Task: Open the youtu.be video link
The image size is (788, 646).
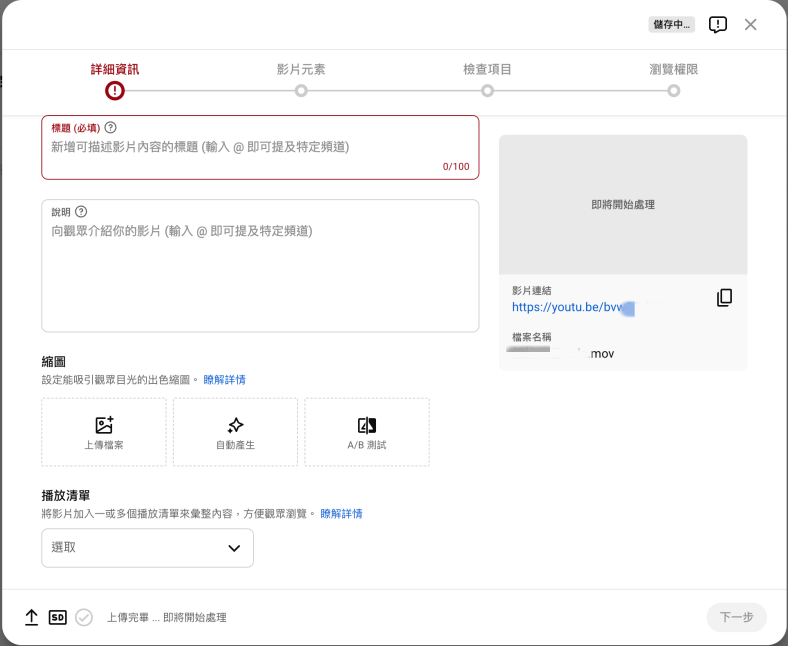Action: click(x=573, y=307)
